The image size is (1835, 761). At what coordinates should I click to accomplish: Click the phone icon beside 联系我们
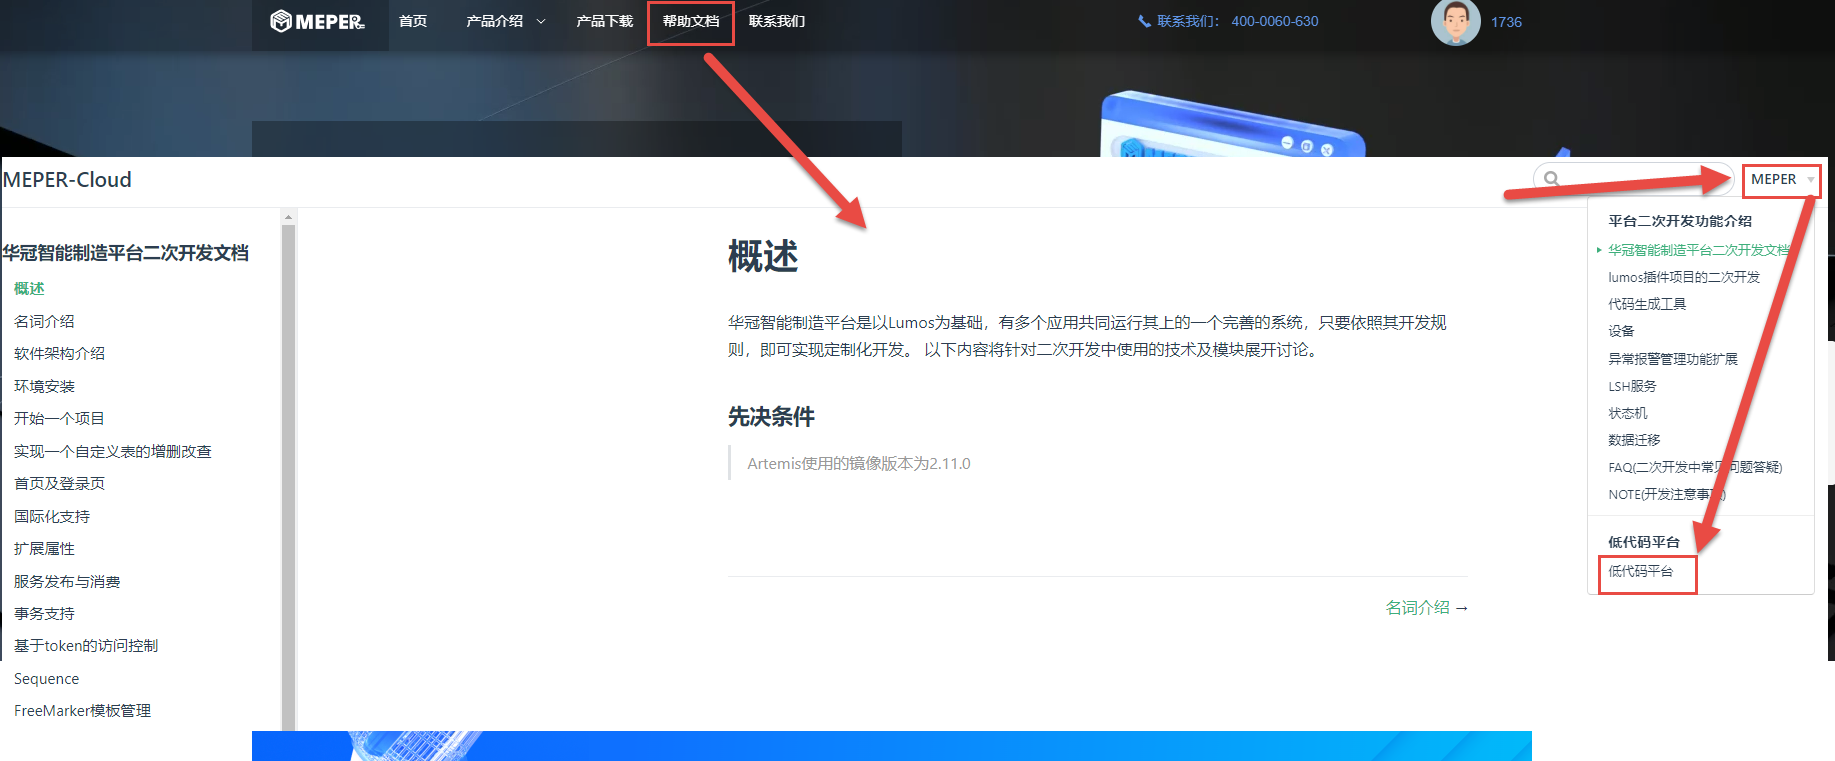click(1144, 21)
